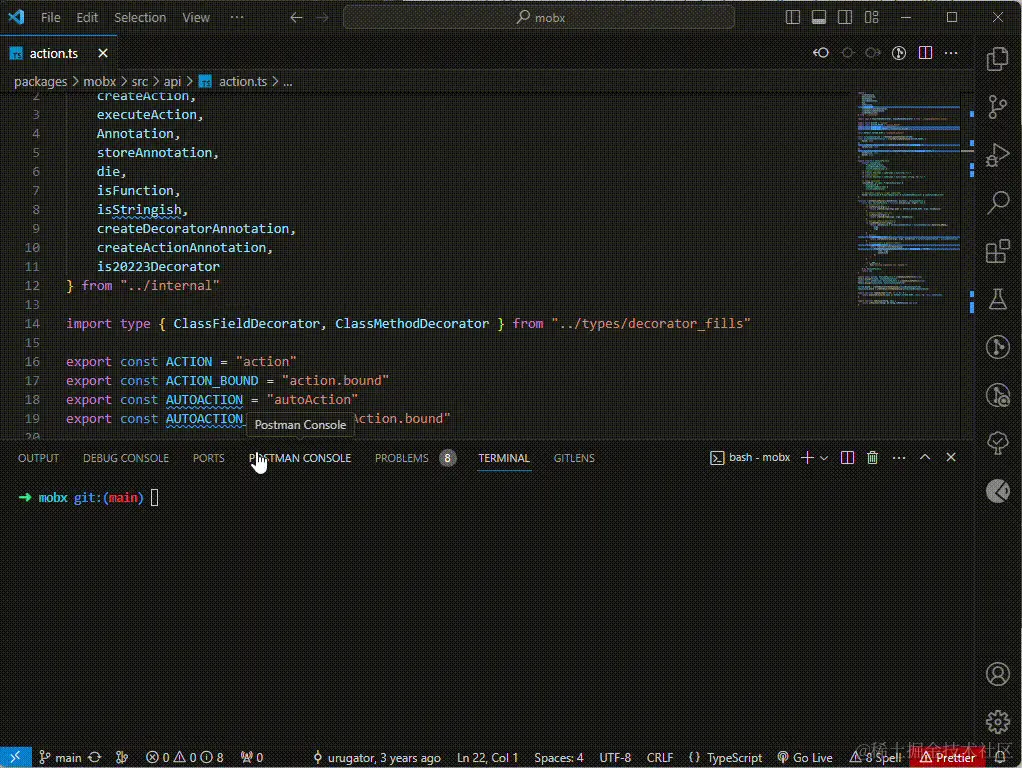
Task: Create a new terminal with plus icon
Action: click(807, 458)
